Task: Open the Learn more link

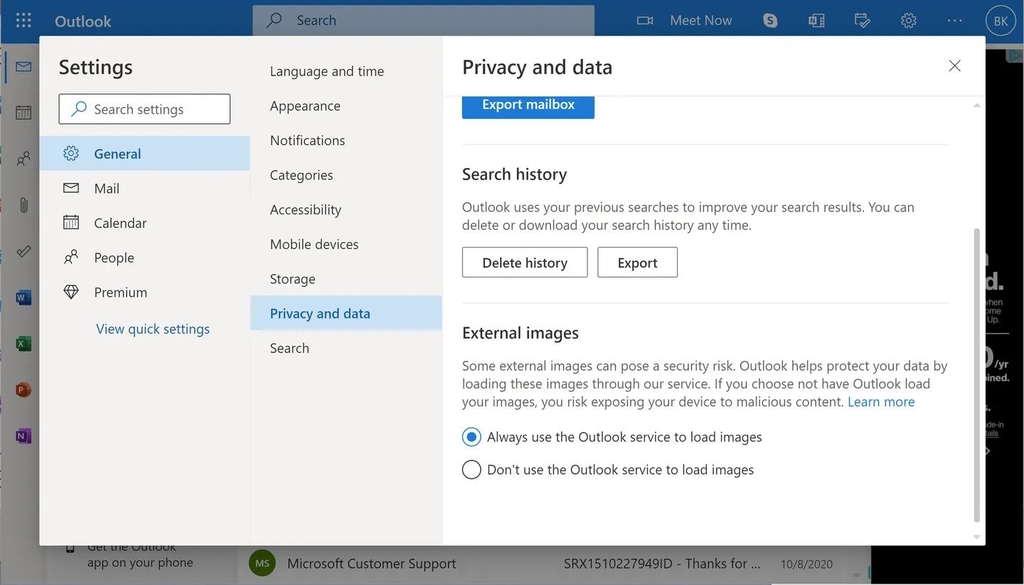Action: [881, 402]
